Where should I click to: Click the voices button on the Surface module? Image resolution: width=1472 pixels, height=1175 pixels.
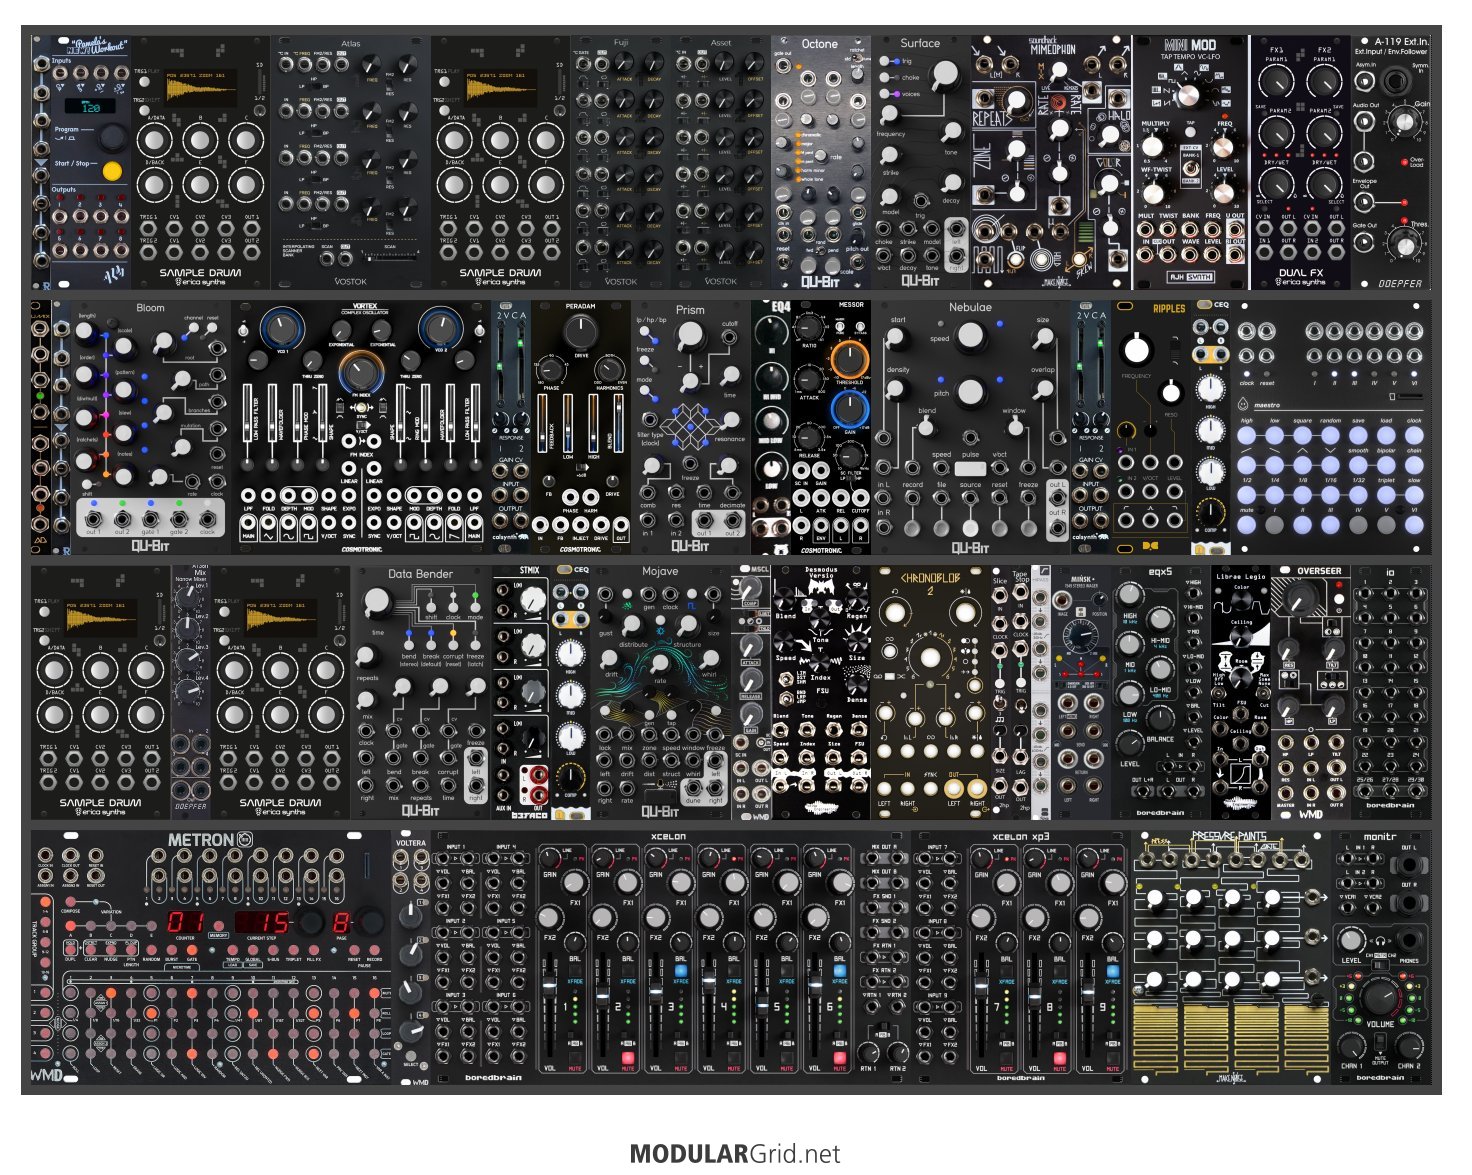[x=884, y=94]
